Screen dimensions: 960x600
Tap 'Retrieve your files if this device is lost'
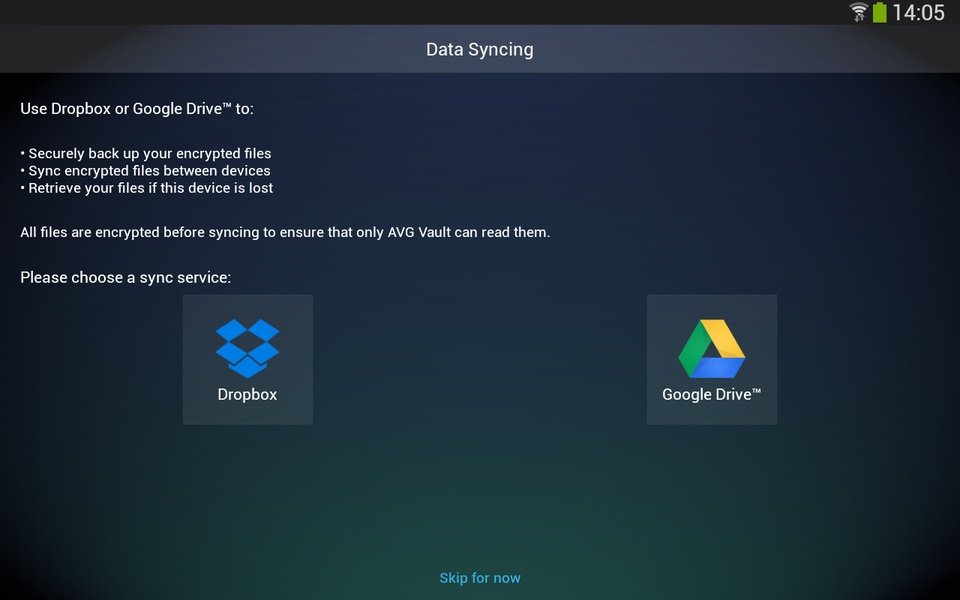146,188
